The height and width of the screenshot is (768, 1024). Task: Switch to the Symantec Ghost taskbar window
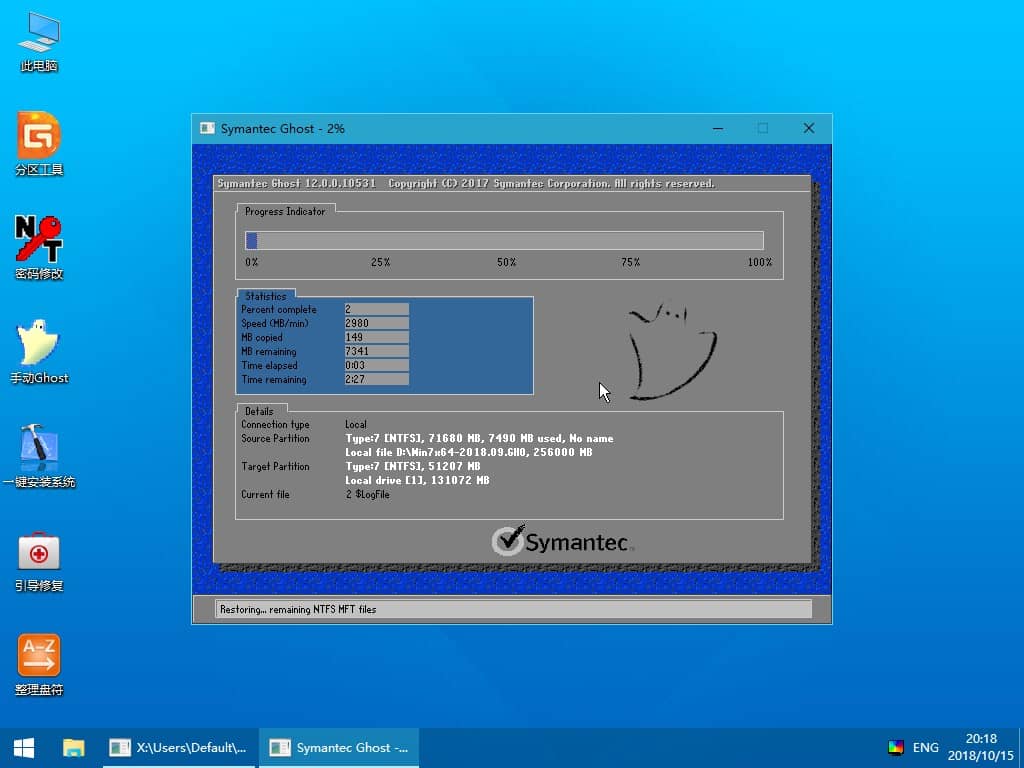[338, 747]
